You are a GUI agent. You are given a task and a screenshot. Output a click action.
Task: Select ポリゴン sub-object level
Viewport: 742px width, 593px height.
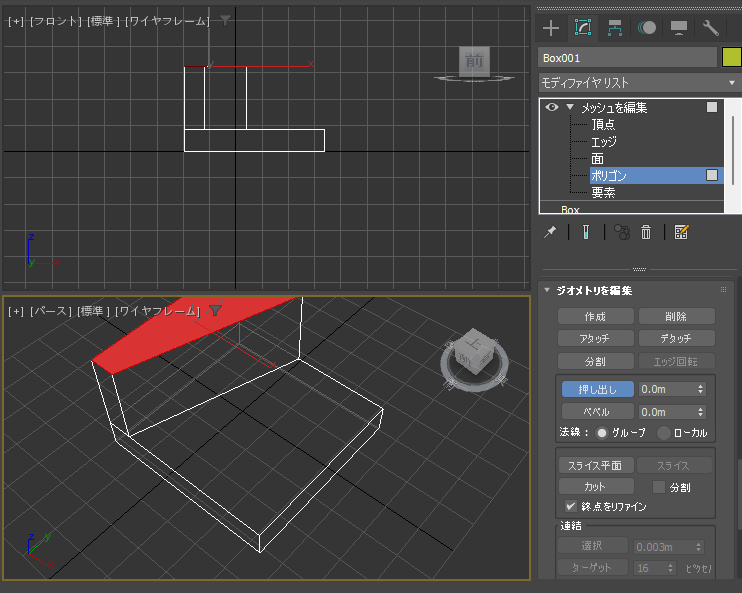pos(656,176)
